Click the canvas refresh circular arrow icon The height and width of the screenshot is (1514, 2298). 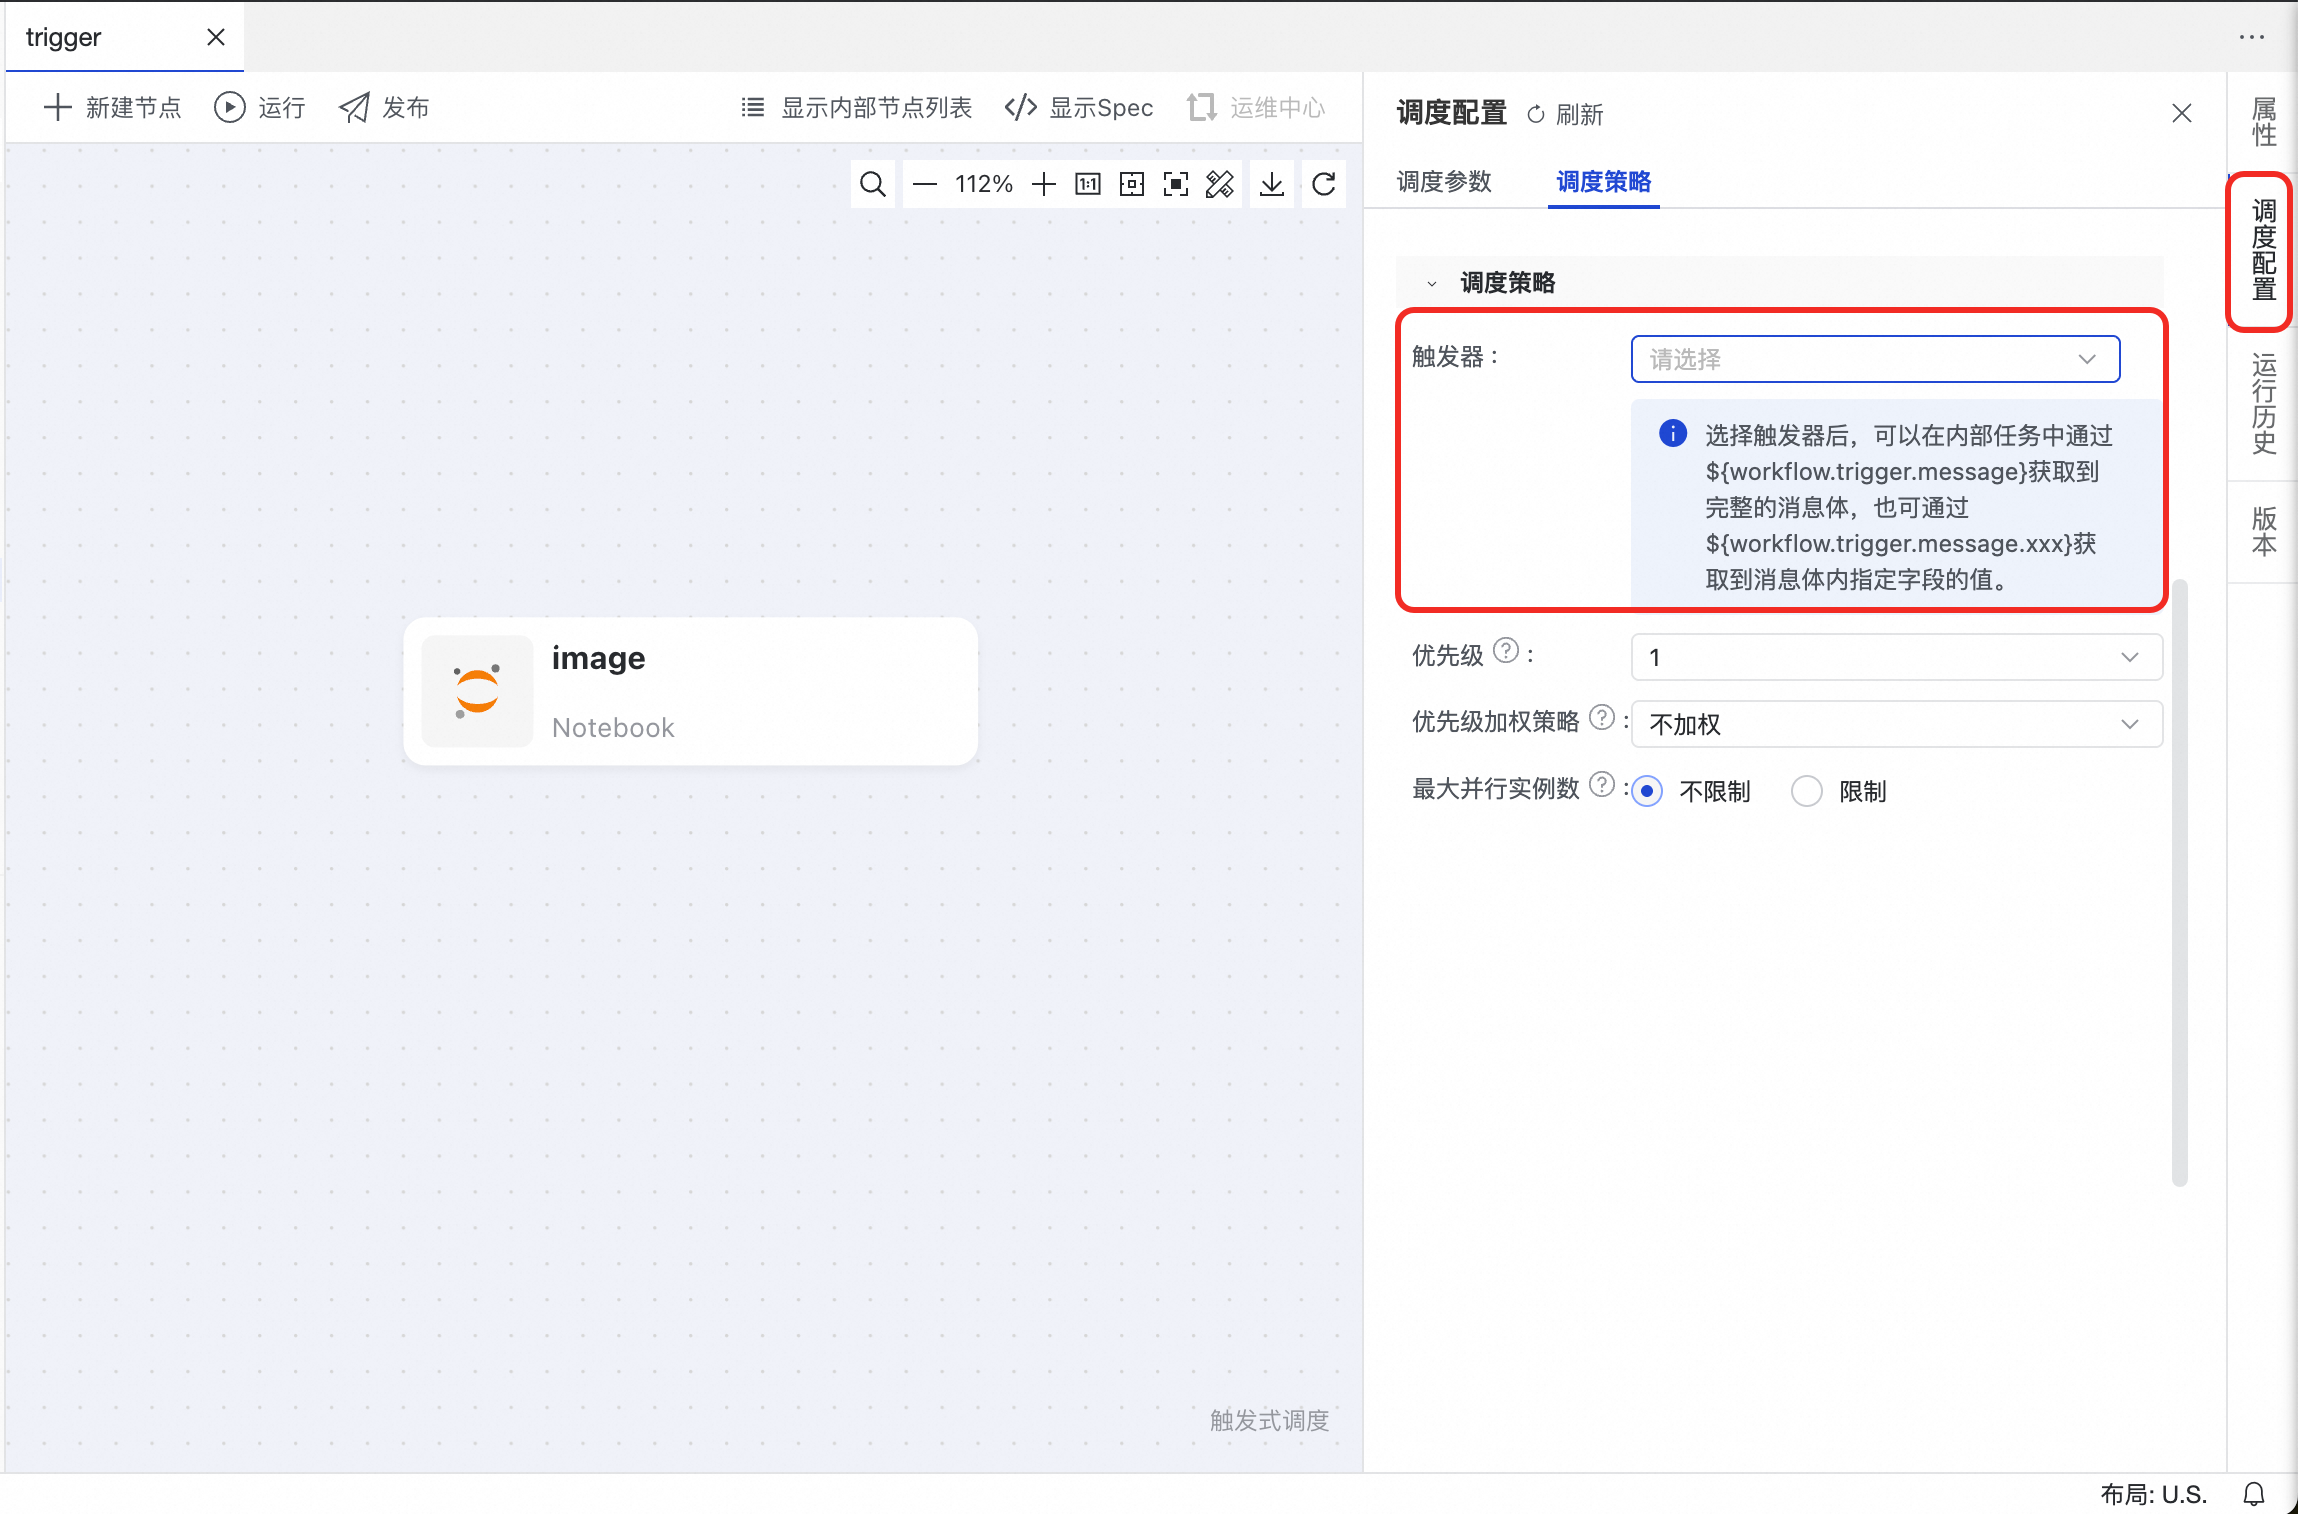point(1323,184)
